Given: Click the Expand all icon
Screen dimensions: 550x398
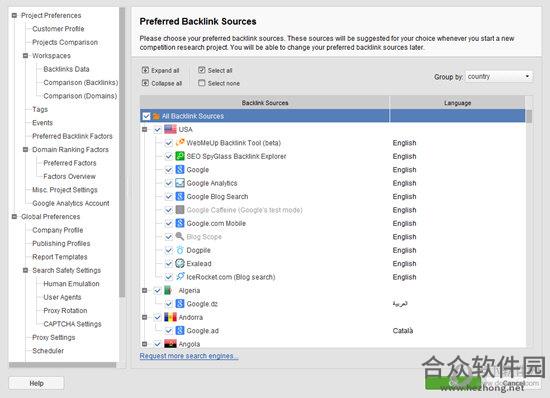Looking at the screenshot, I should point(145,70).
